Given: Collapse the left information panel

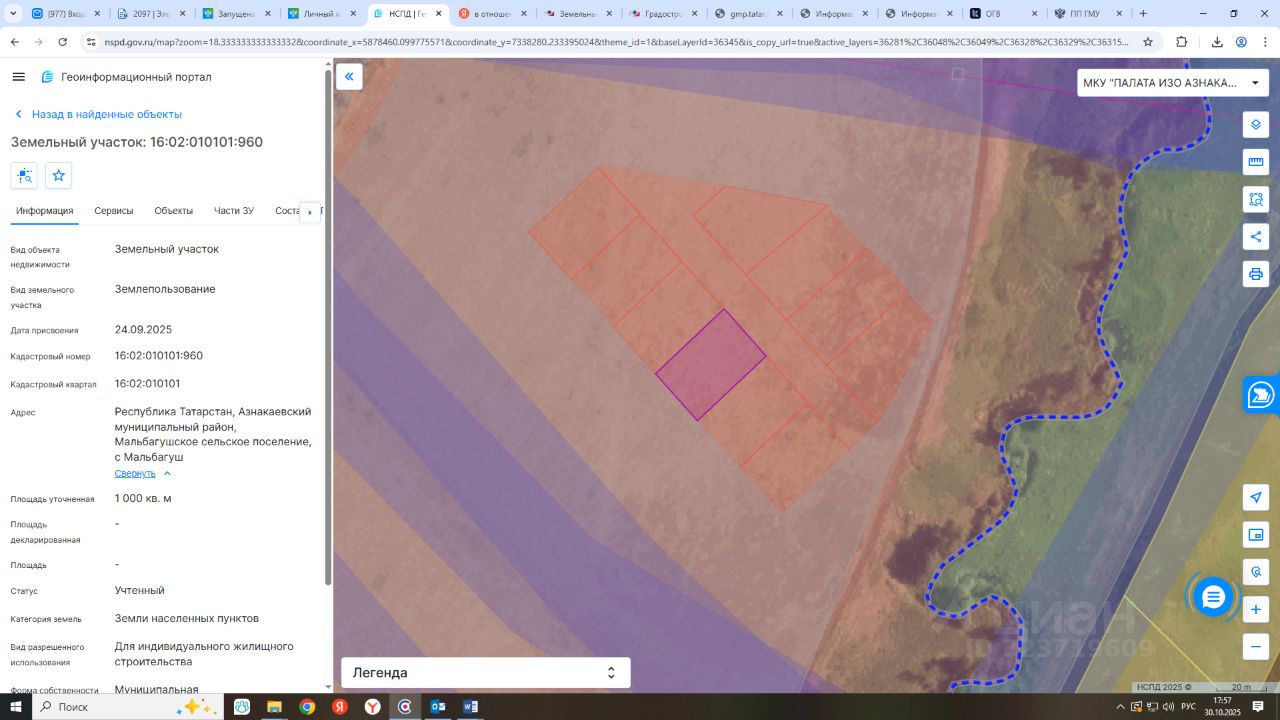Looking at the screenshot, I should 349,76.
